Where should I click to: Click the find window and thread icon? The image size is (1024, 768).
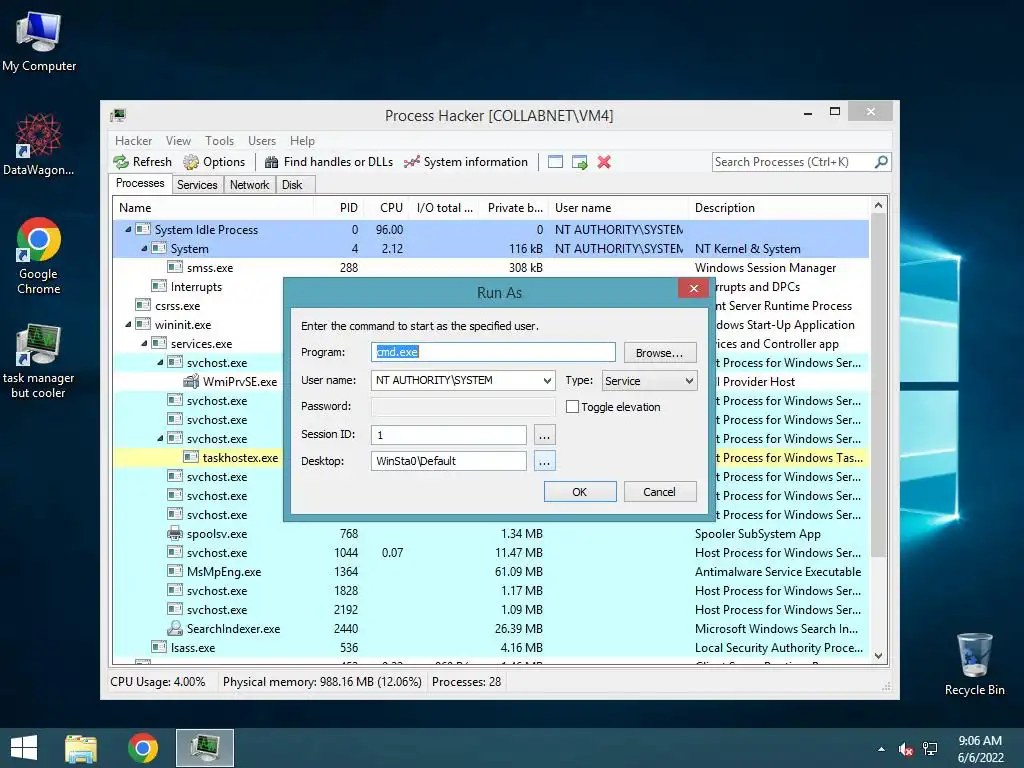click(579, 162)
